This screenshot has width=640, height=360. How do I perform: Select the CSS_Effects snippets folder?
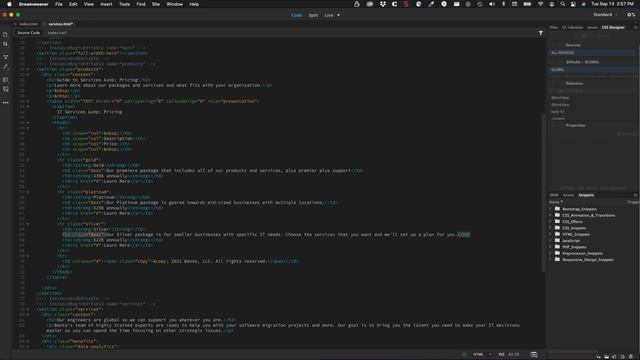[572, 222]
